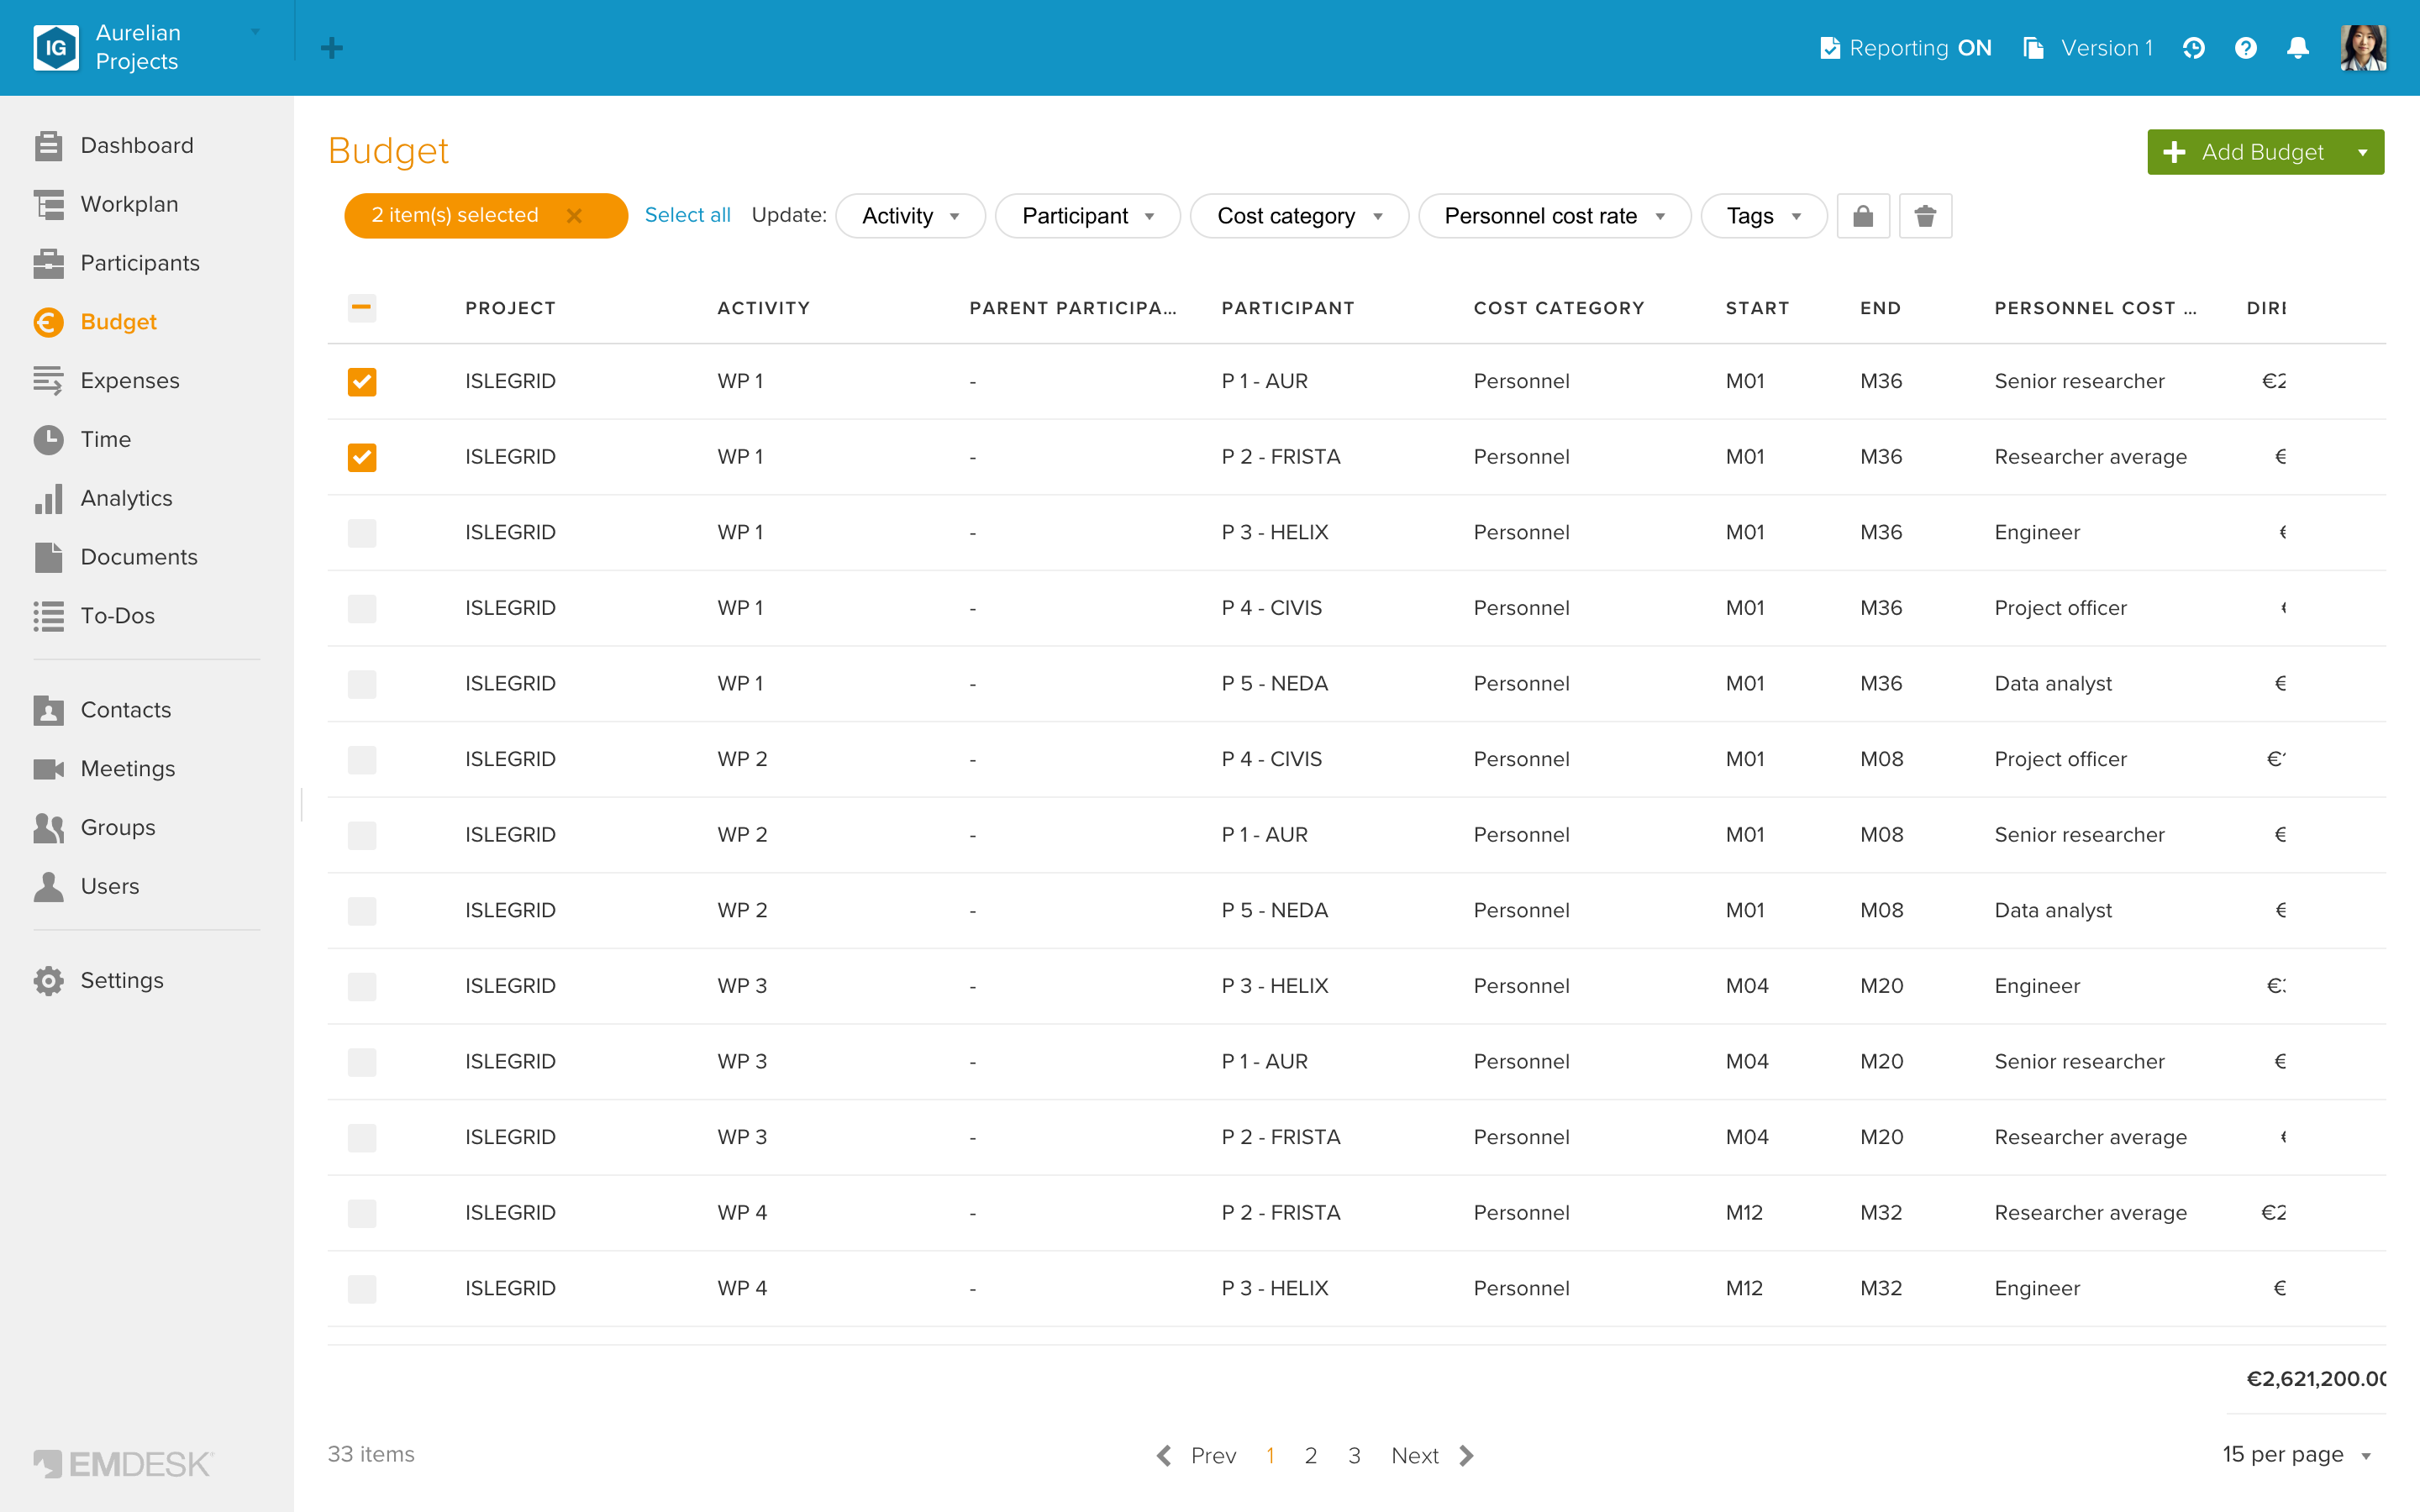The height and width of the screenshot is (1512, 2420).
Task: Click the Select all link
Action: point(687,215)
